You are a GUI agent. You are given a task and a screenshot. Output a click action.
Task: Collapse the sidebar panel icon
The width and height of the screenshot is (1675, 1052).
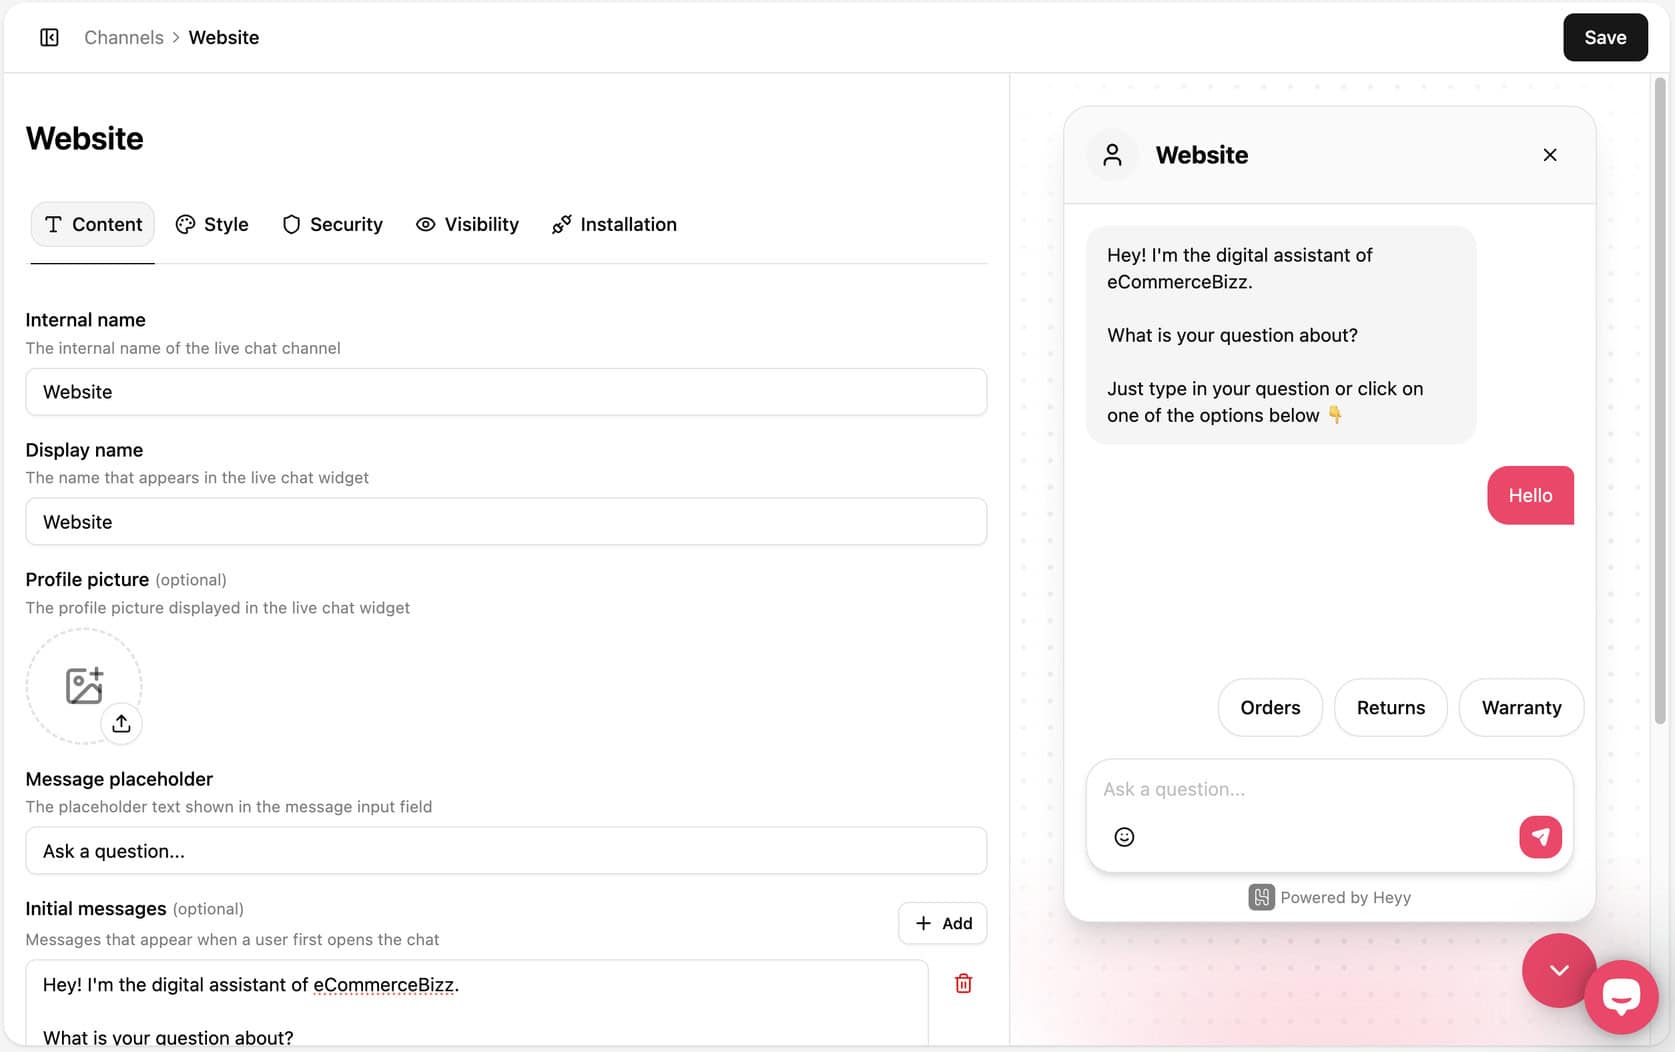pyautogui.click(x=49, y=37)
